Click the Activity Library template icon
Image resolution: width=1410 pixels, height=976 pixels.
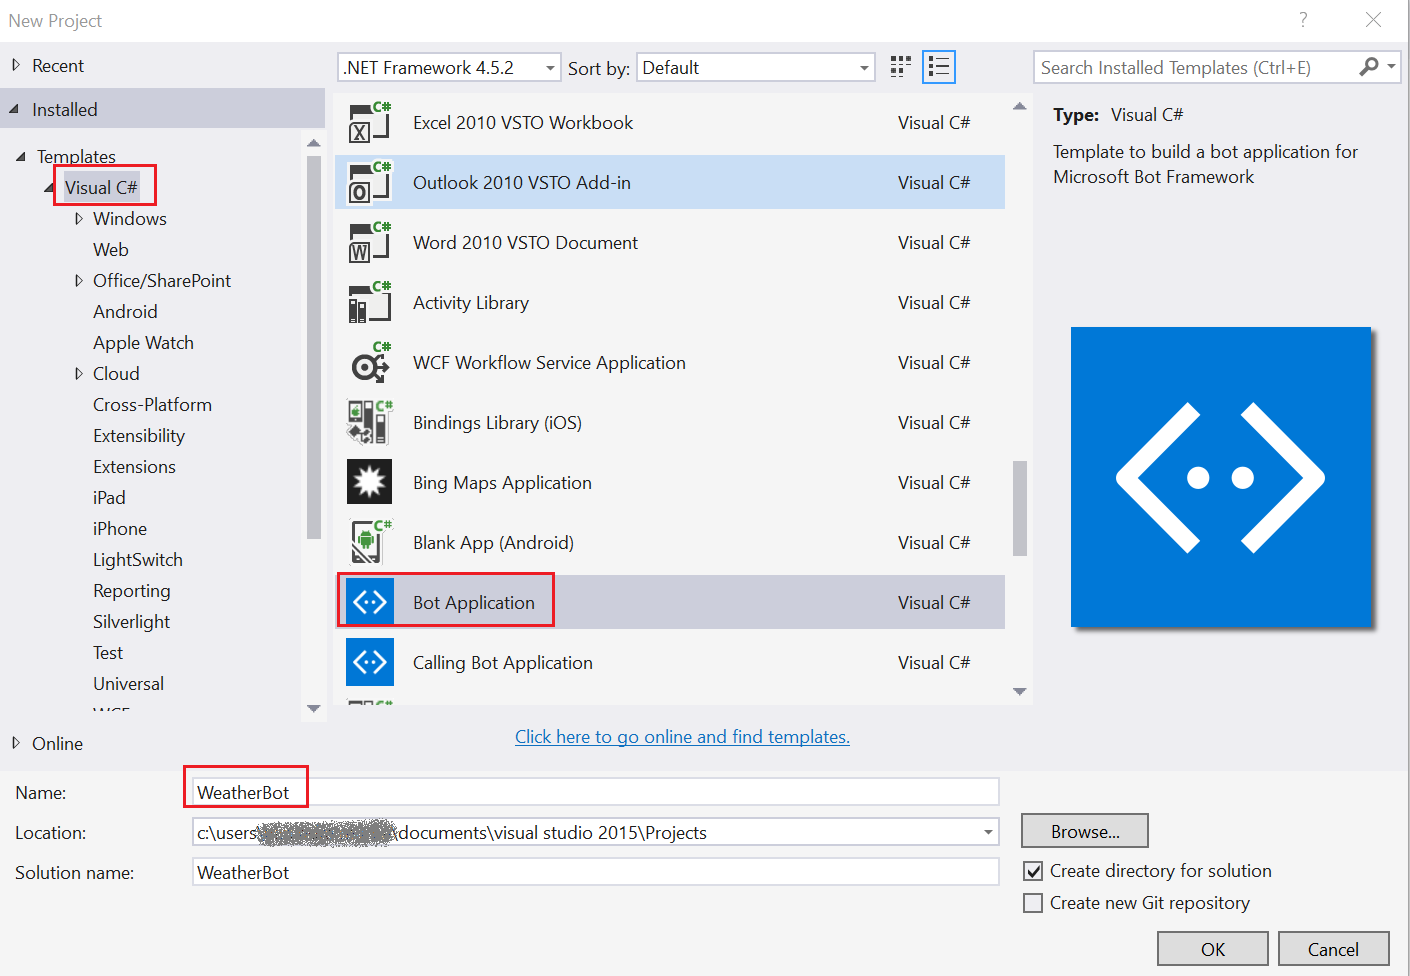[x=369, y=303]
